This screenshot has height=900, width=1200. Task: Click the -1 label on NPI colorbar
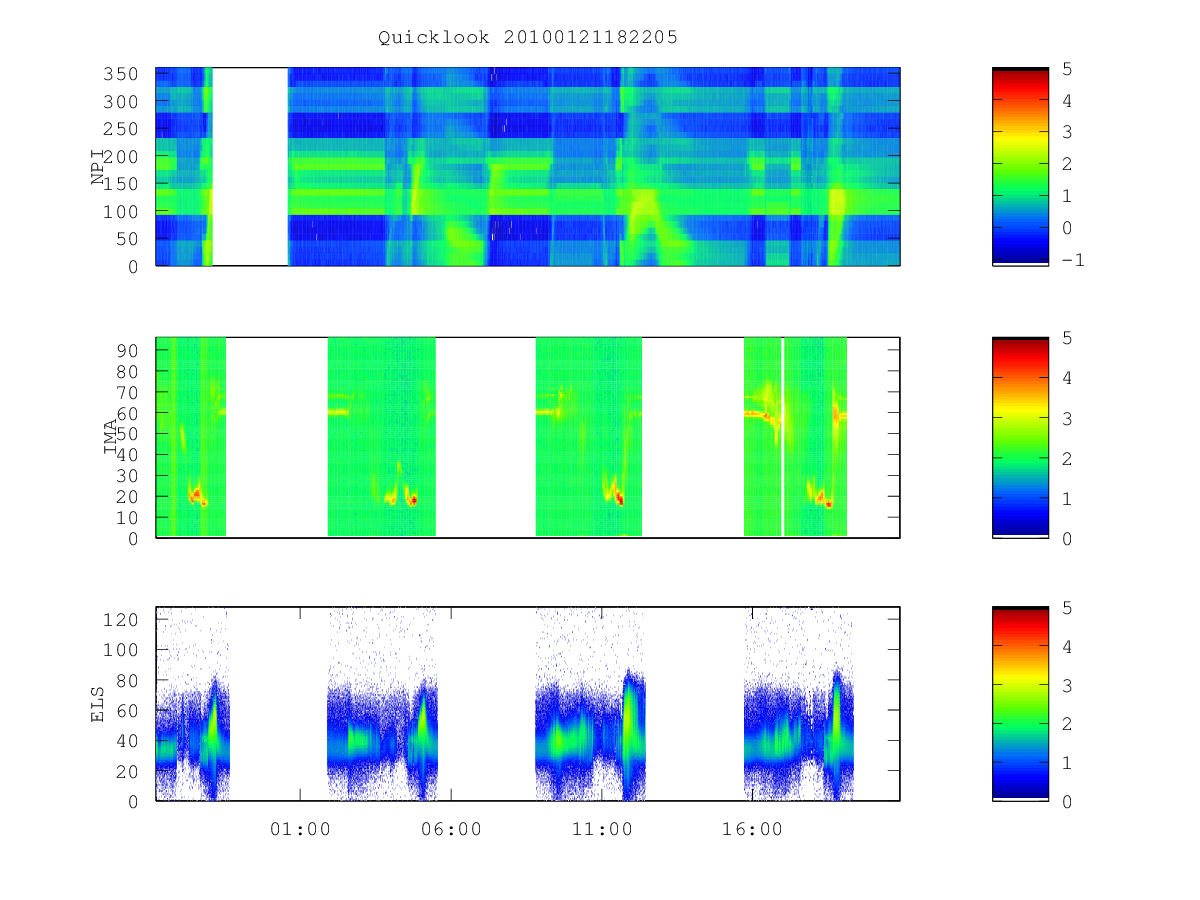(x=1073, y=259)
